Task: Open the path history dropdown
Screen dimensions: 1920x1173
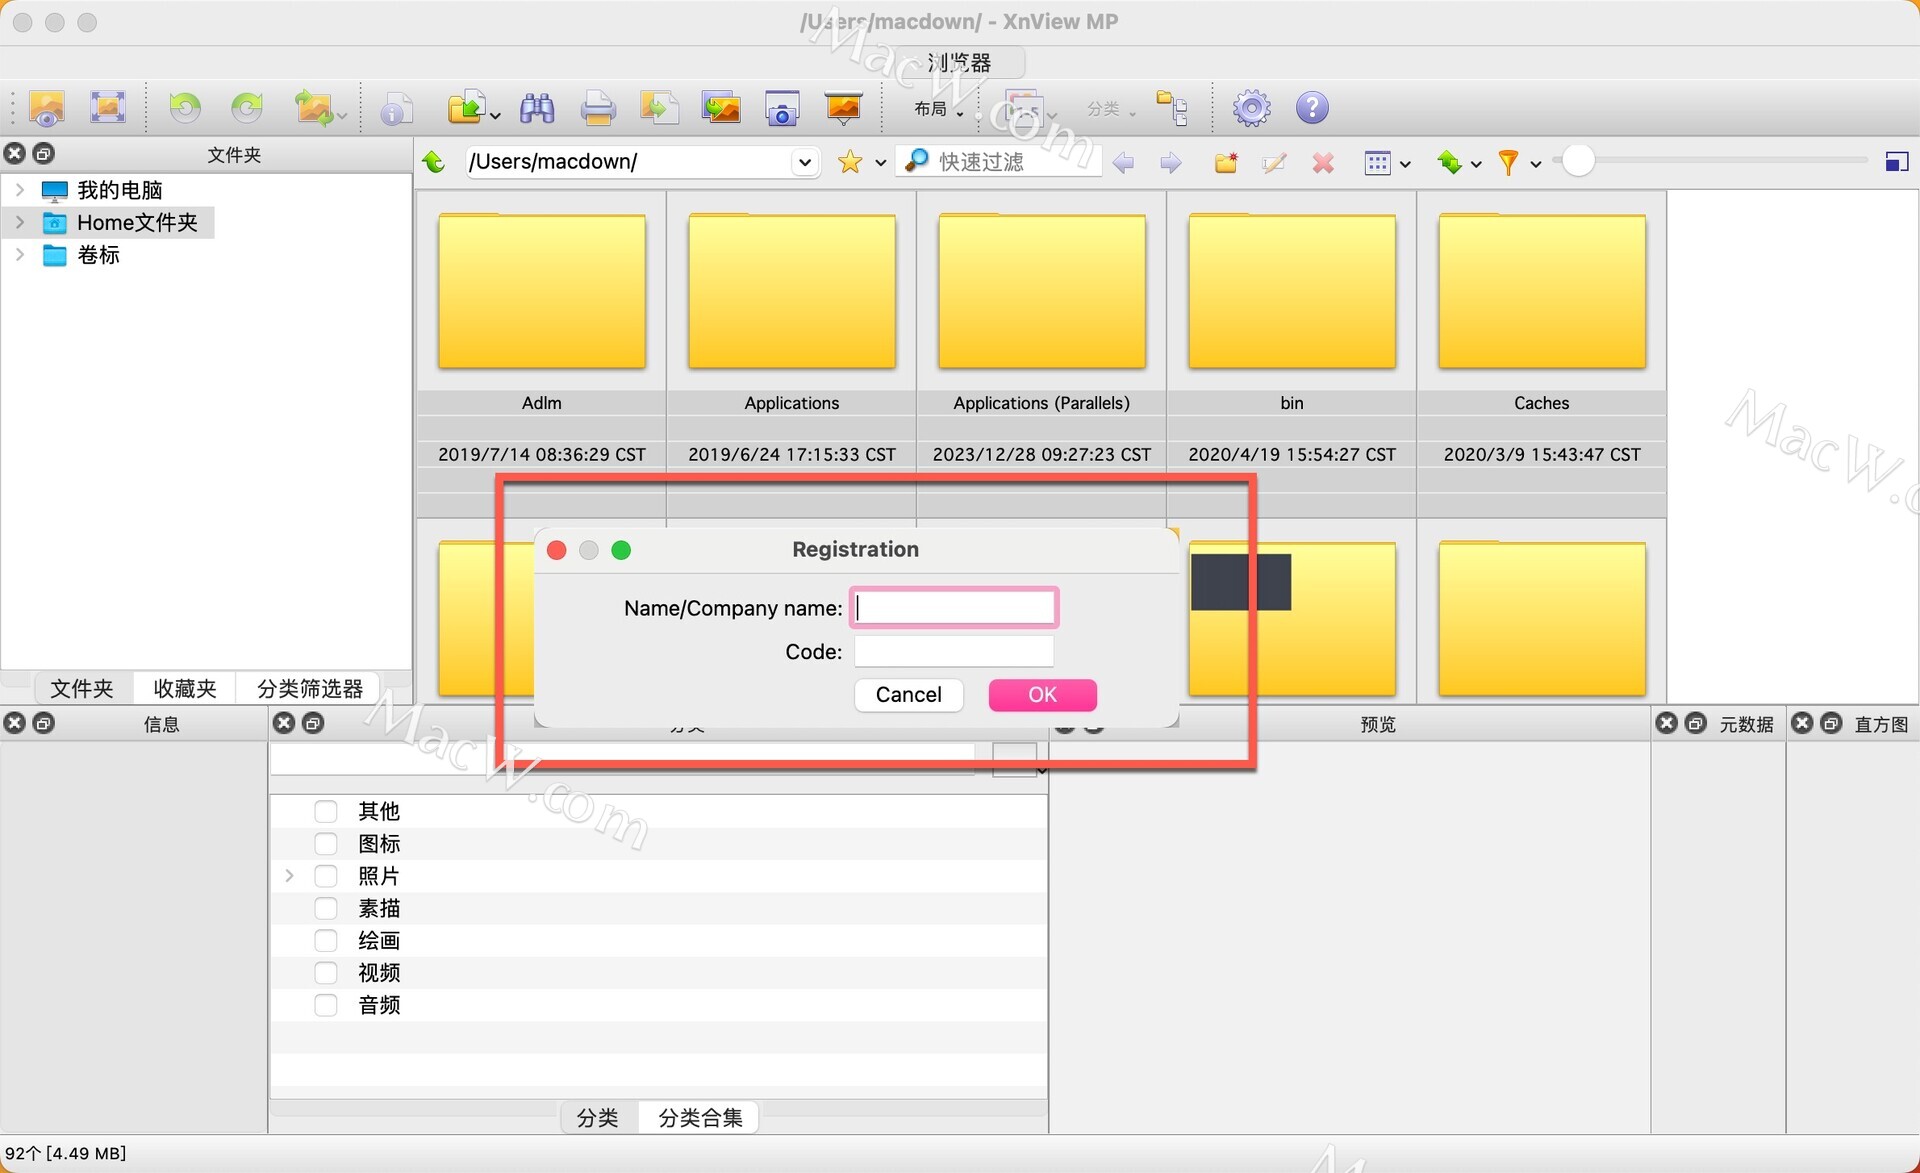Action: (804, 162)
